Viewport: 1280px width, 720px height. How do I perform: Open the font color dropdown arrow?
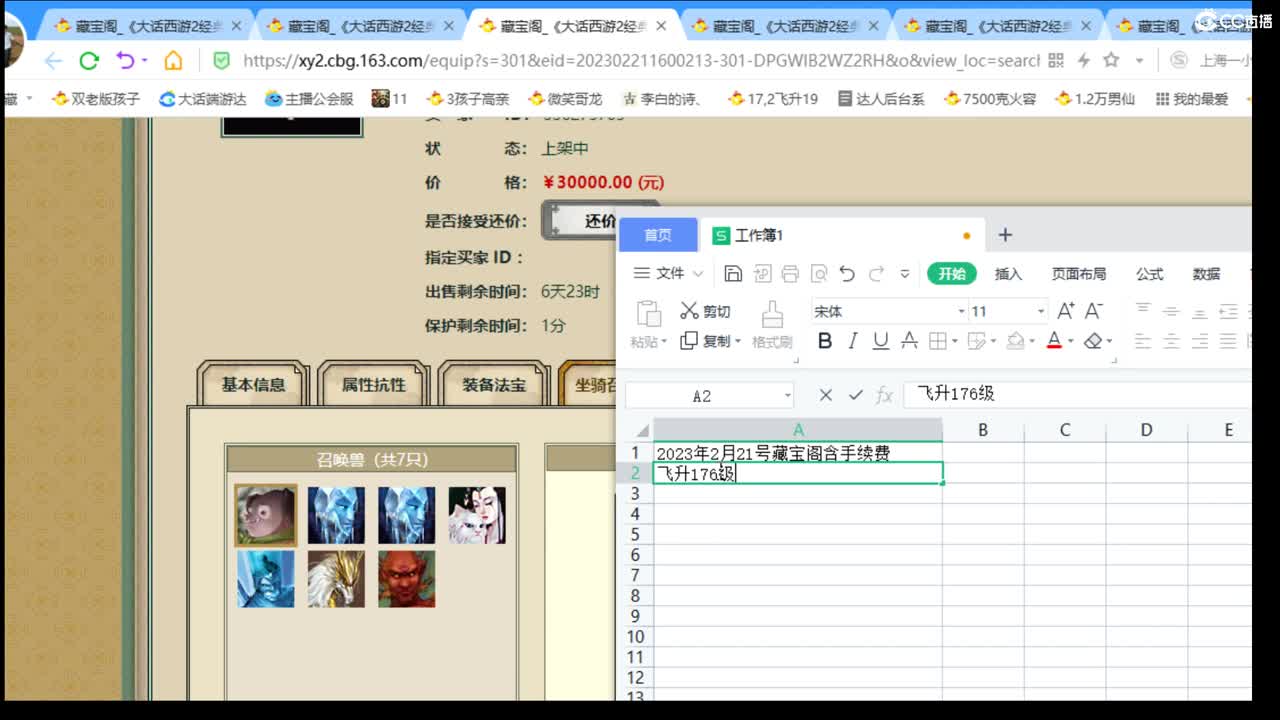tap(1070, 342)
